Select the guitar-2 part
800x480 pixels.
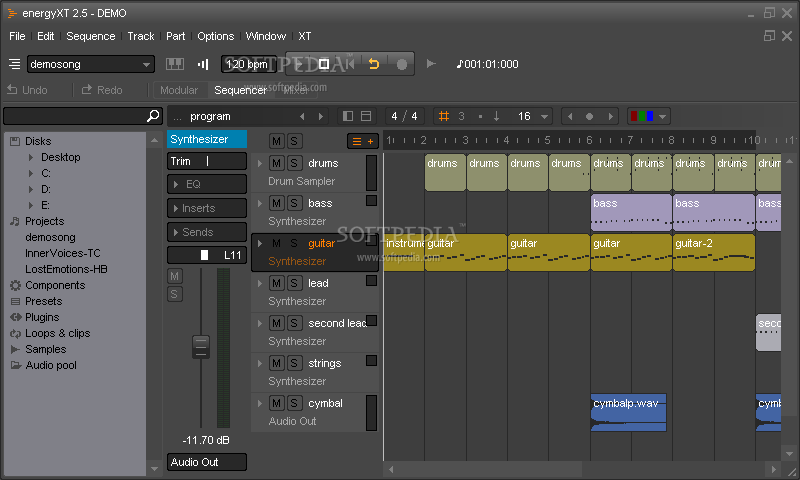[714, 252]
